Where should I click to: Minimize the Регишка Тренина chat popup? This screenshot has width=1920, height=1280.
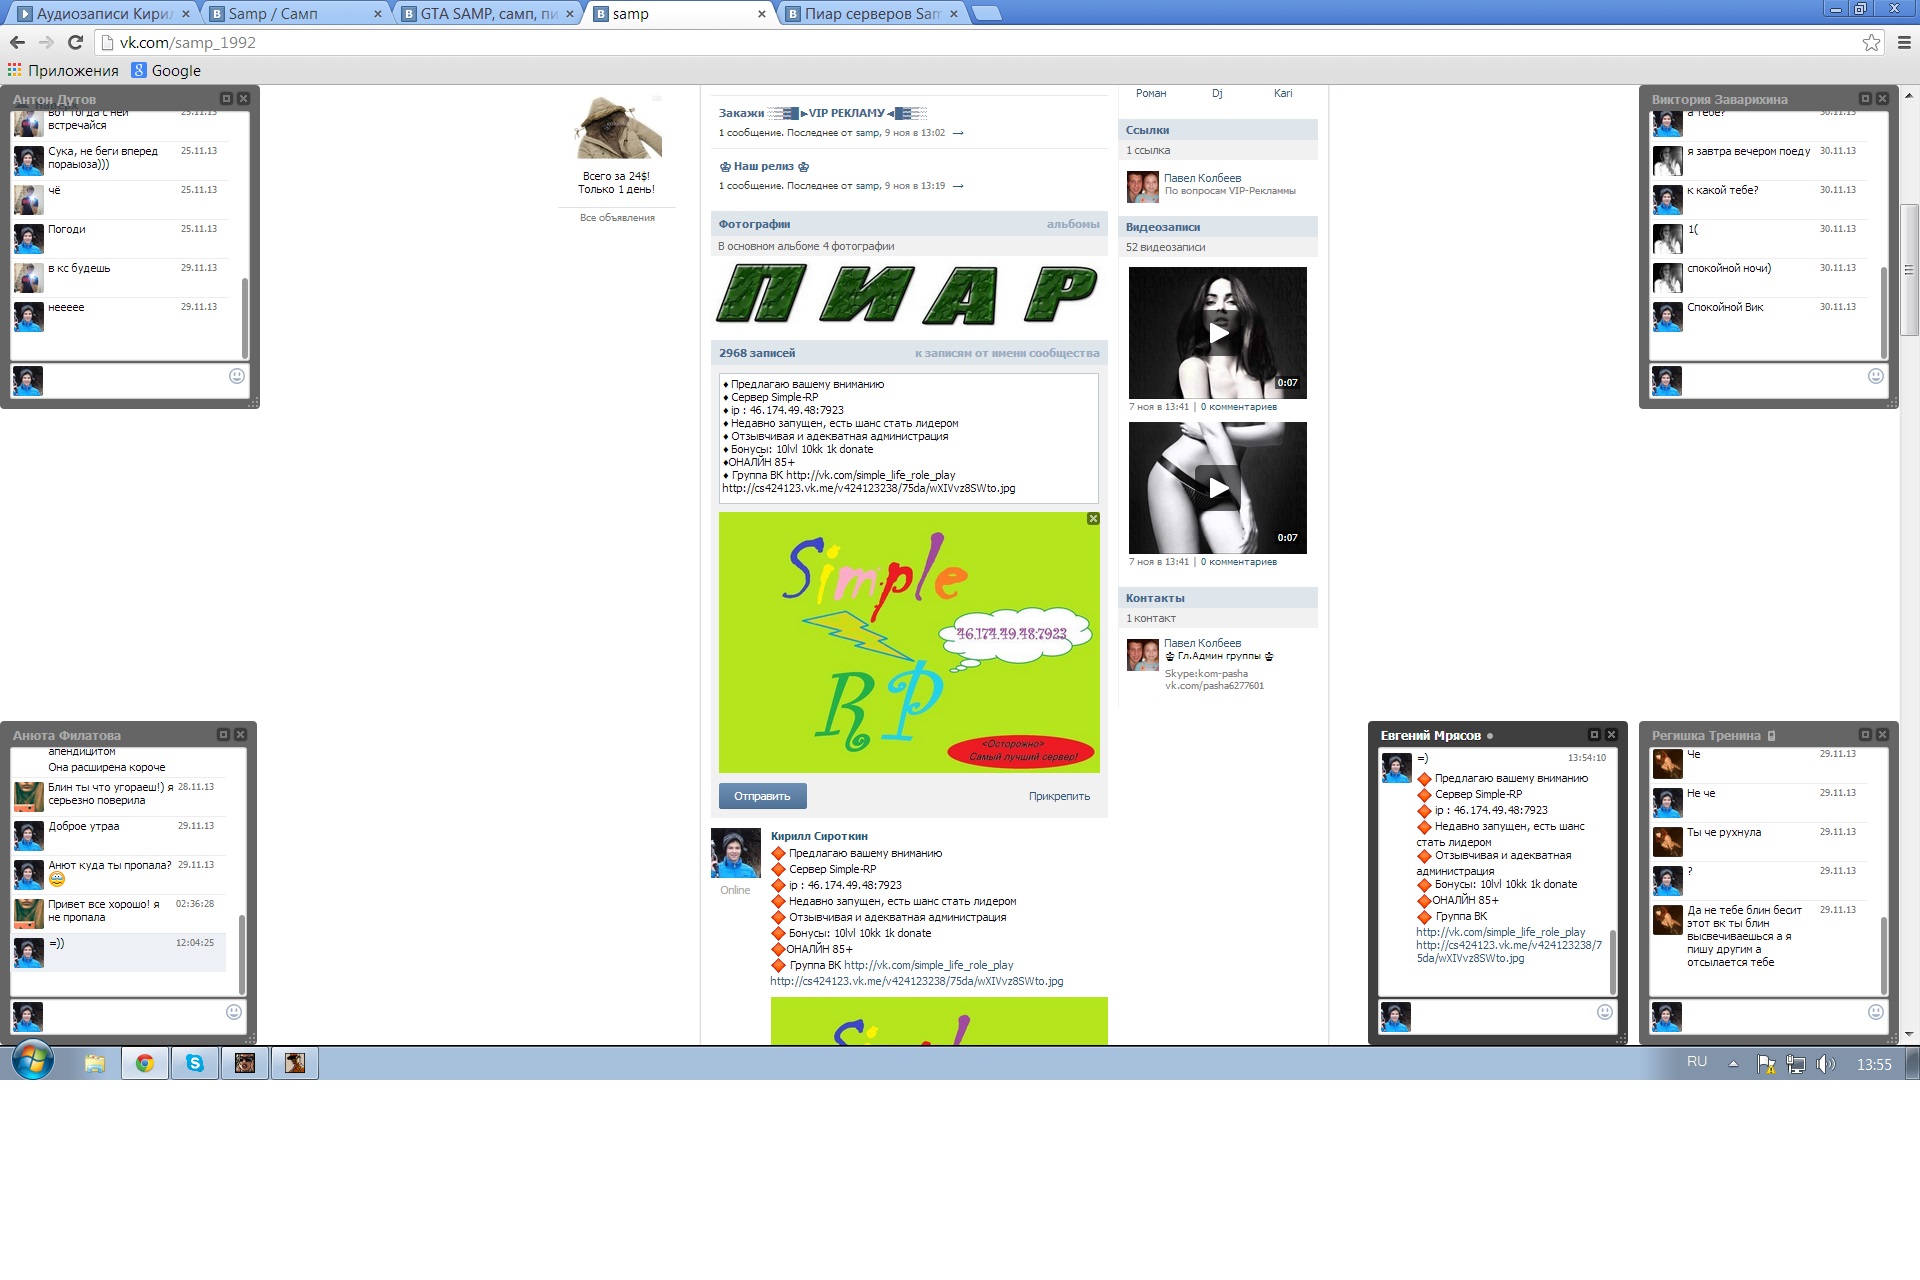click(1864, 734)
